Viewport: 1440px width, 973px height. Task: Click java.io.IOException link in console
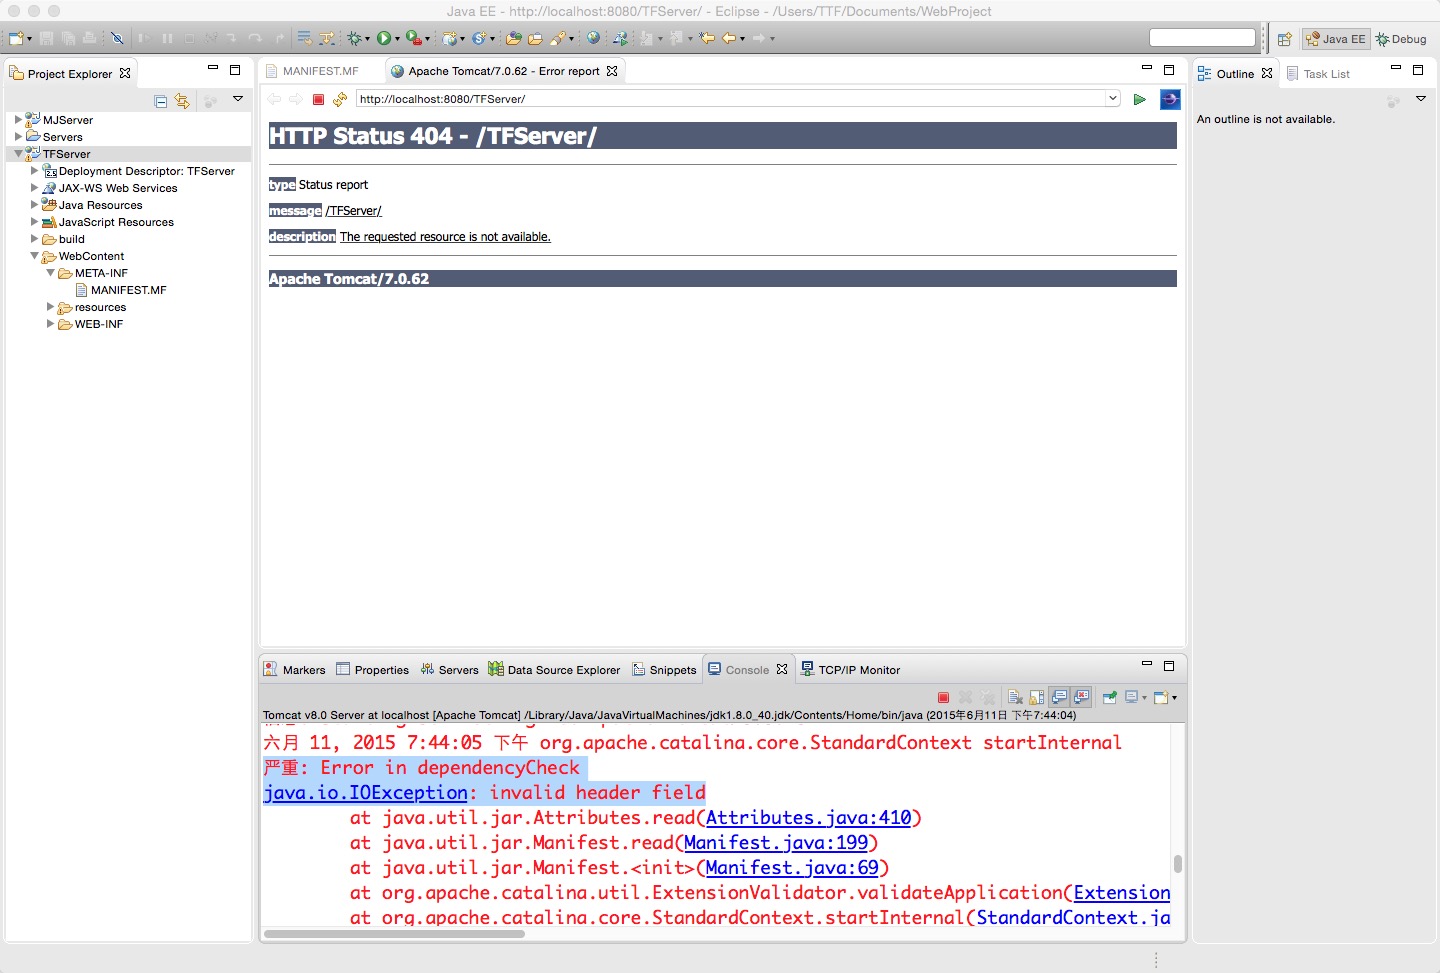pyautogui.click(x=365, y=793)
